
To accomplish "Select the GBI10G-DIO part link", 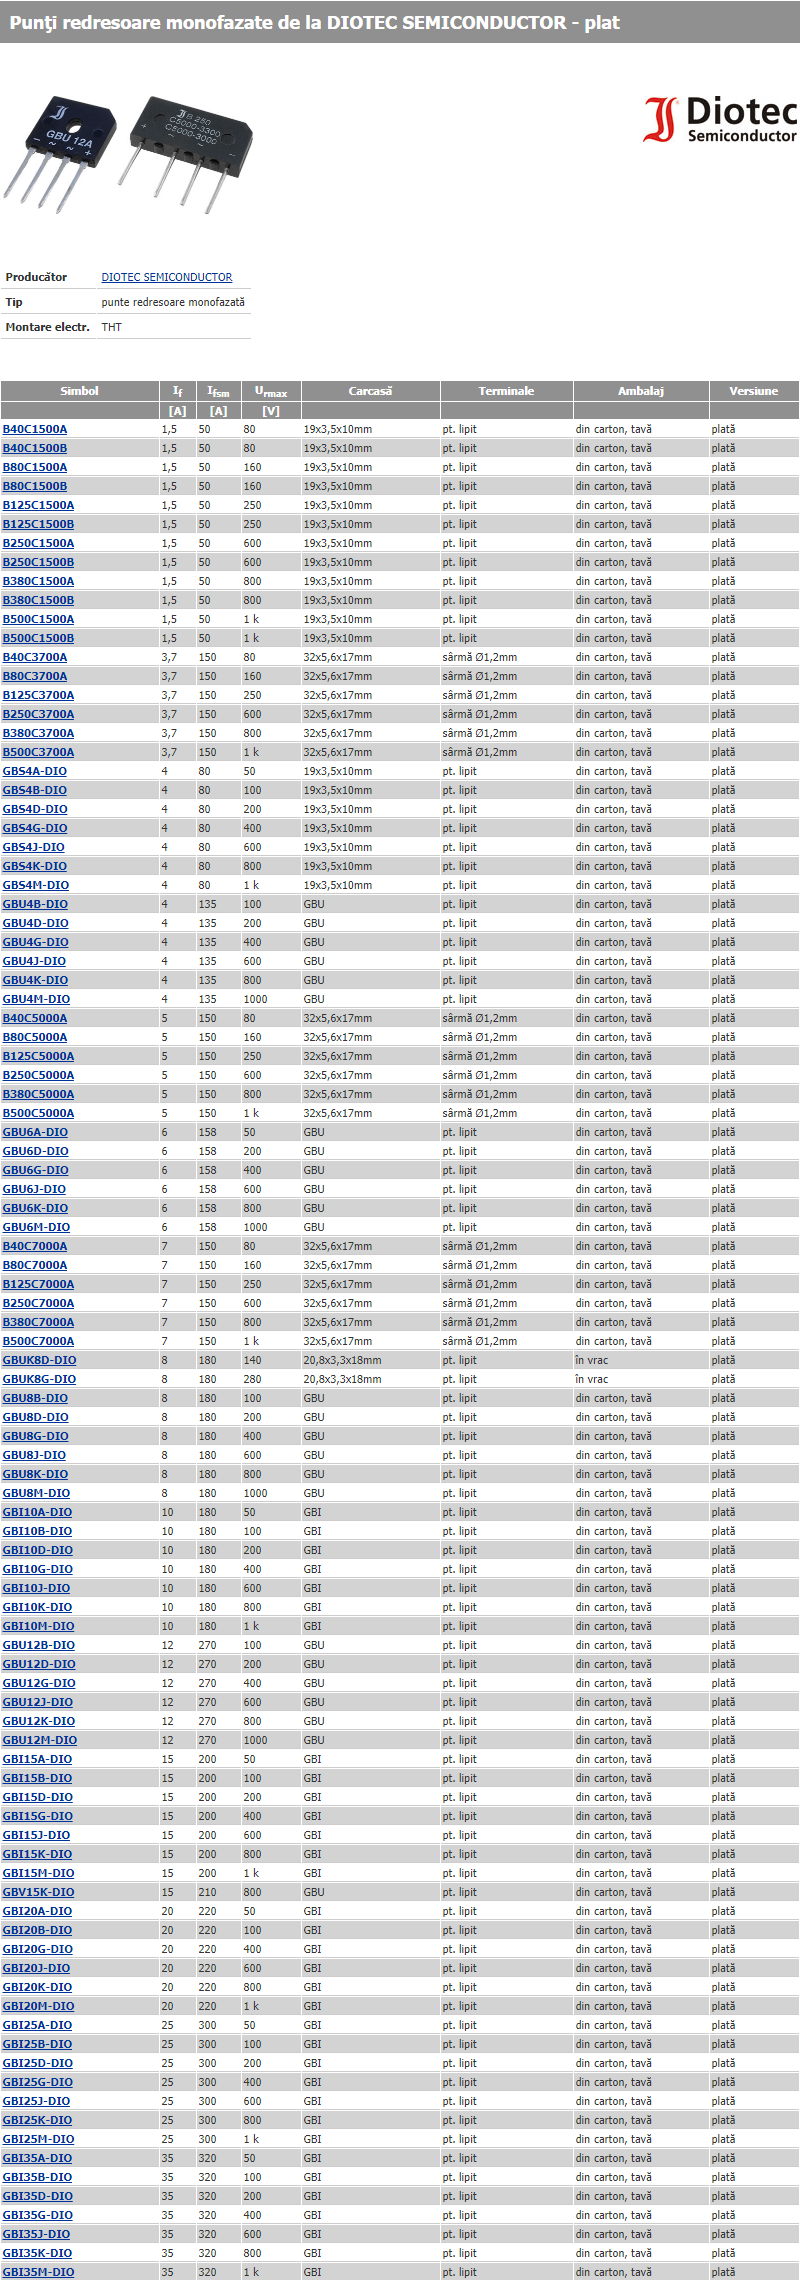I will 37,1569.
